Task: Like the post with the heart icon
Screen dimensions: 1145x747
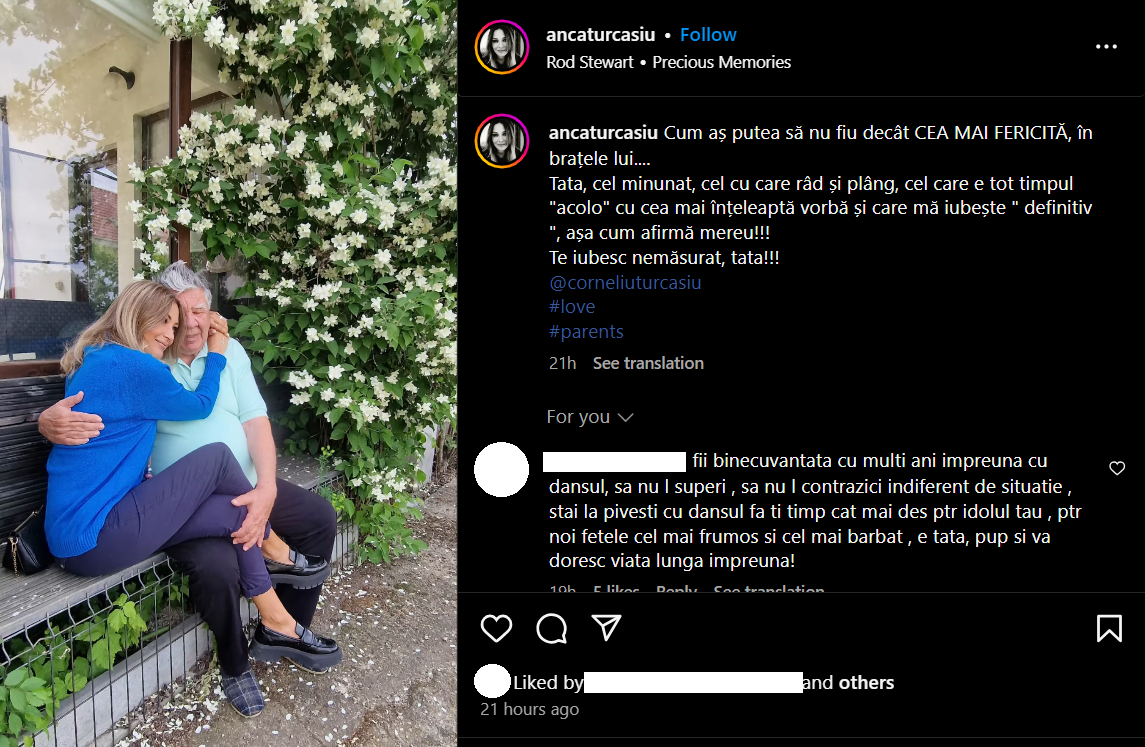Action: (x=496, y=628)
